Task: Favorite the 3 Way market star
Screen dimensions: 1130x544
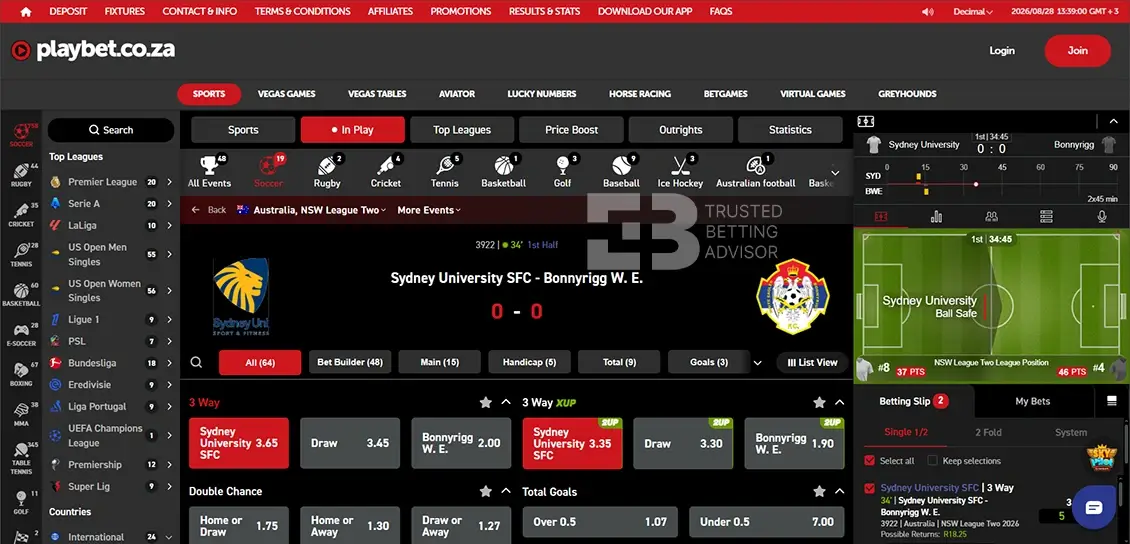Action: point(486,402)
